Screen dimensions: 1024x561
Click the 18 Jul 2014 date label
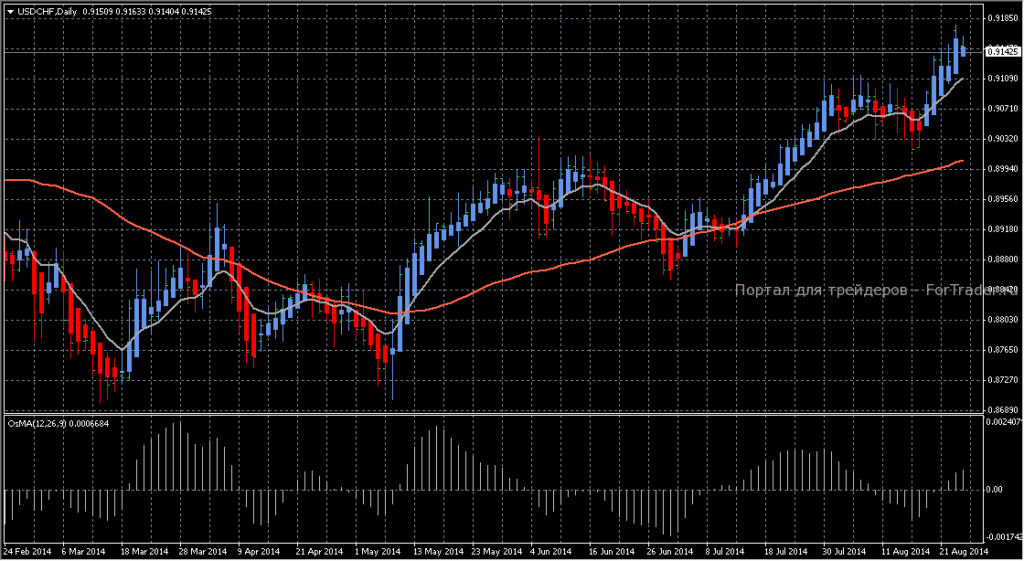[x=788, y=552]
